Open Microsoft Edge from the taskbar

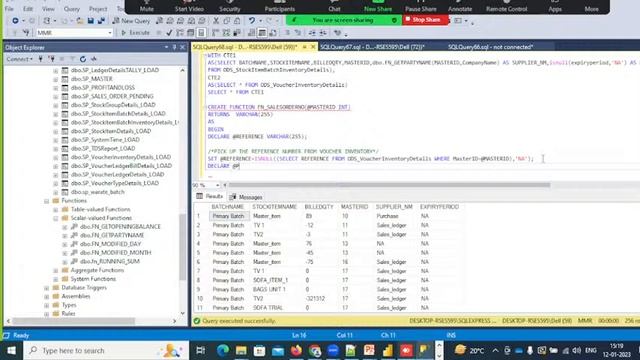pos(223,351)
